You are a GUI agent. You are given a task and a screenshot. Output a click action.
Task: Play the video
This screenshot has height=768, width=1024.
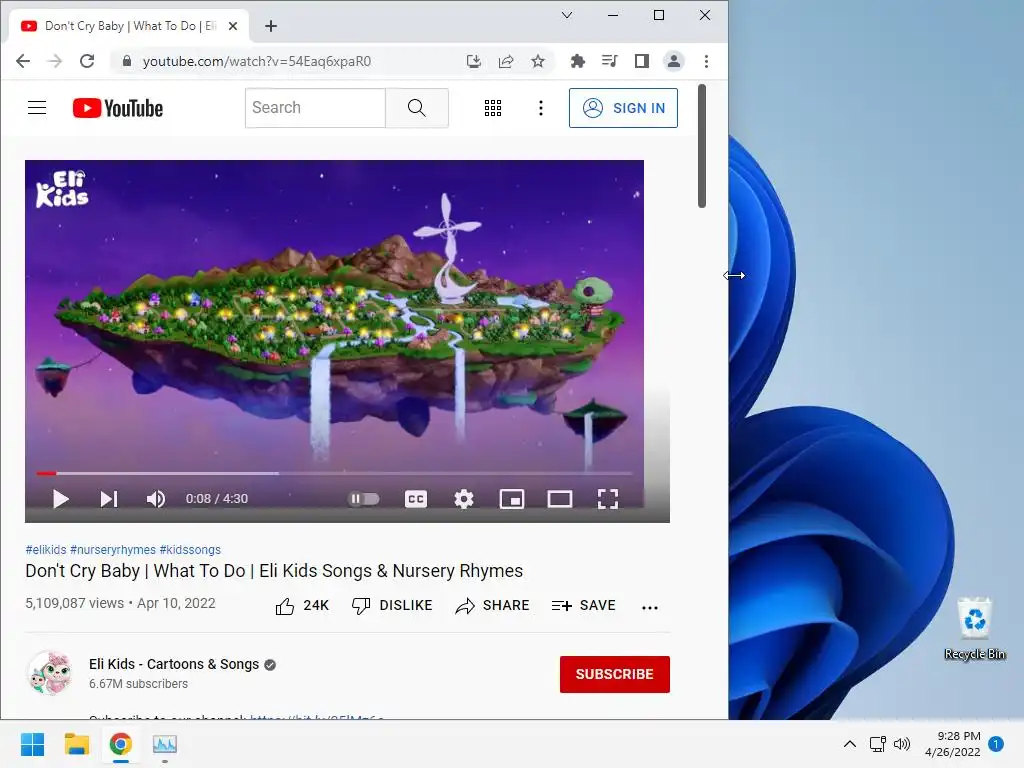61,499
